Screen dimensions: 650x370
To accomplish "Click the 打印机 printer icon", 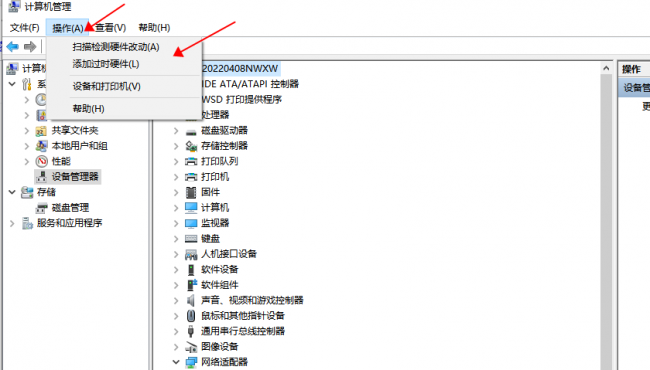I will click(191, 177).
